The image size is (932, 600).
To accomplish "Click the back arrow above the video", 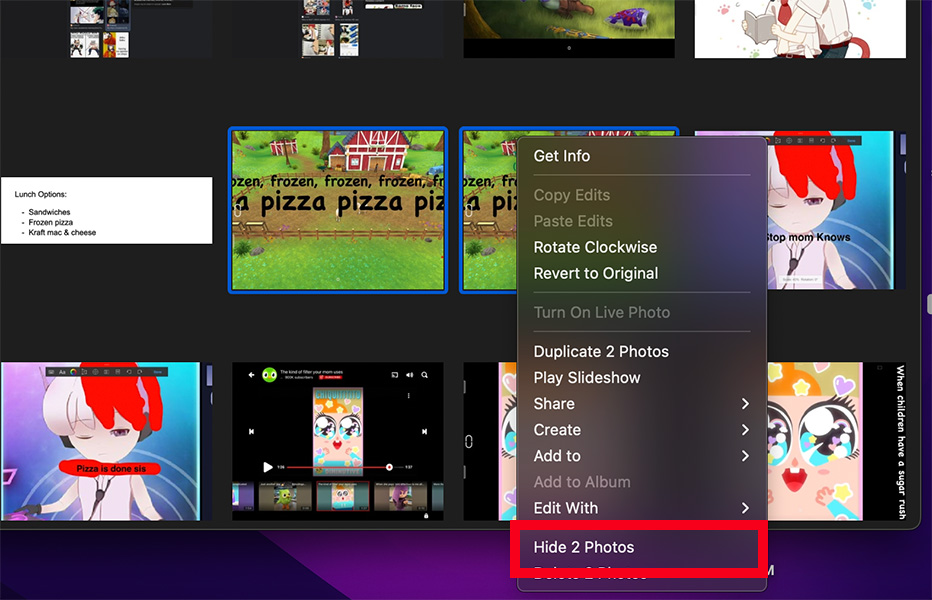I will click(251, 374).
